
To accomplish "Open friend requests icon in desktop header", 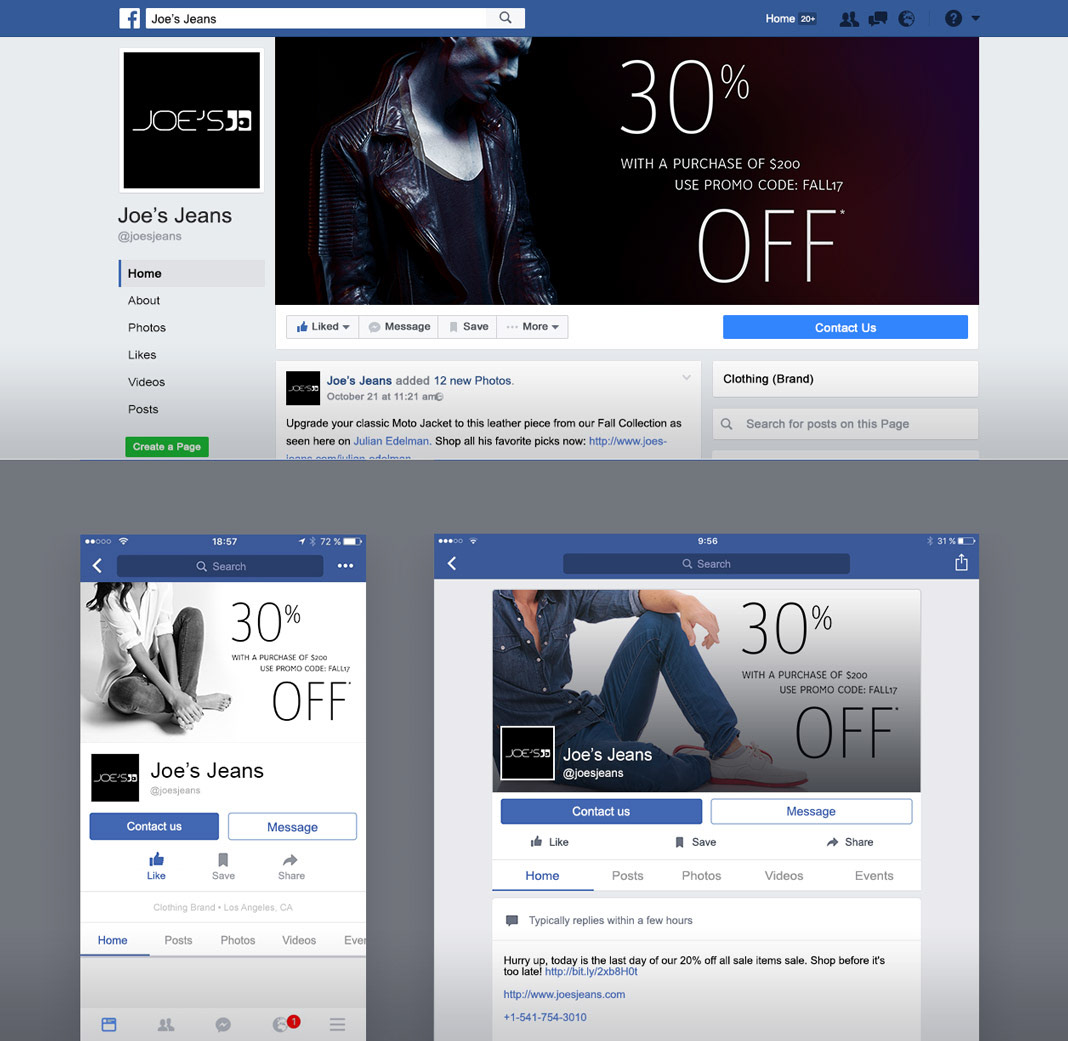I will coord(849,19).
